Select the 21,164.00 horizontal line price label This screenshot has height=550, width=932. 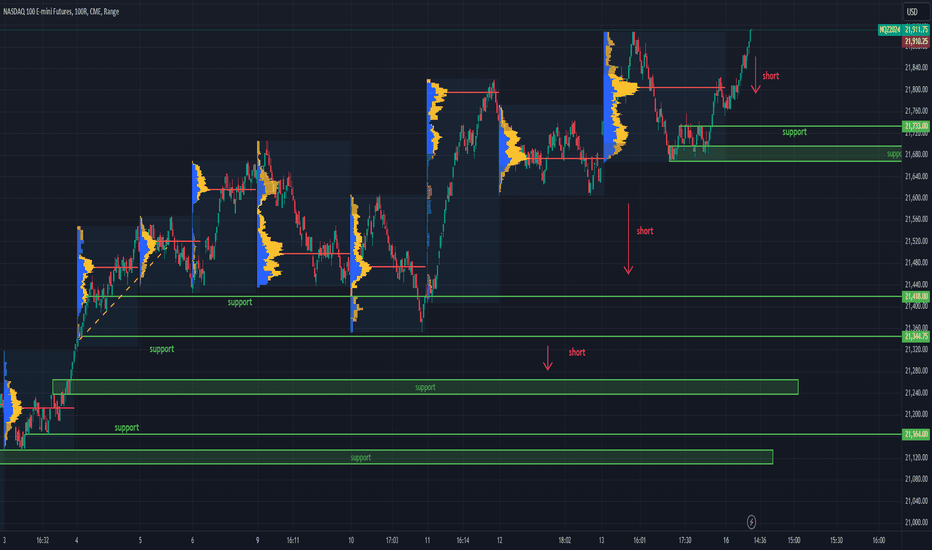(916, 434)
